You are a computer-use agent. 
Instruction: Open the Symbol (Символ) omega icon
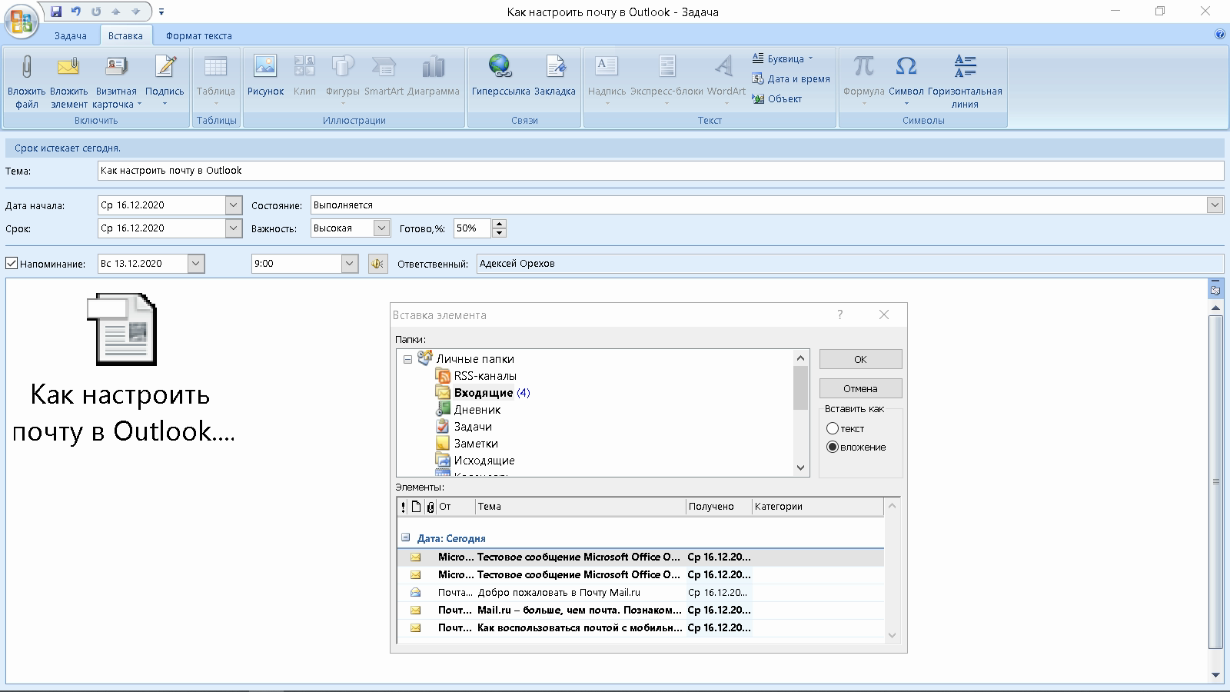pyautogui.click(x=906, y=68)
